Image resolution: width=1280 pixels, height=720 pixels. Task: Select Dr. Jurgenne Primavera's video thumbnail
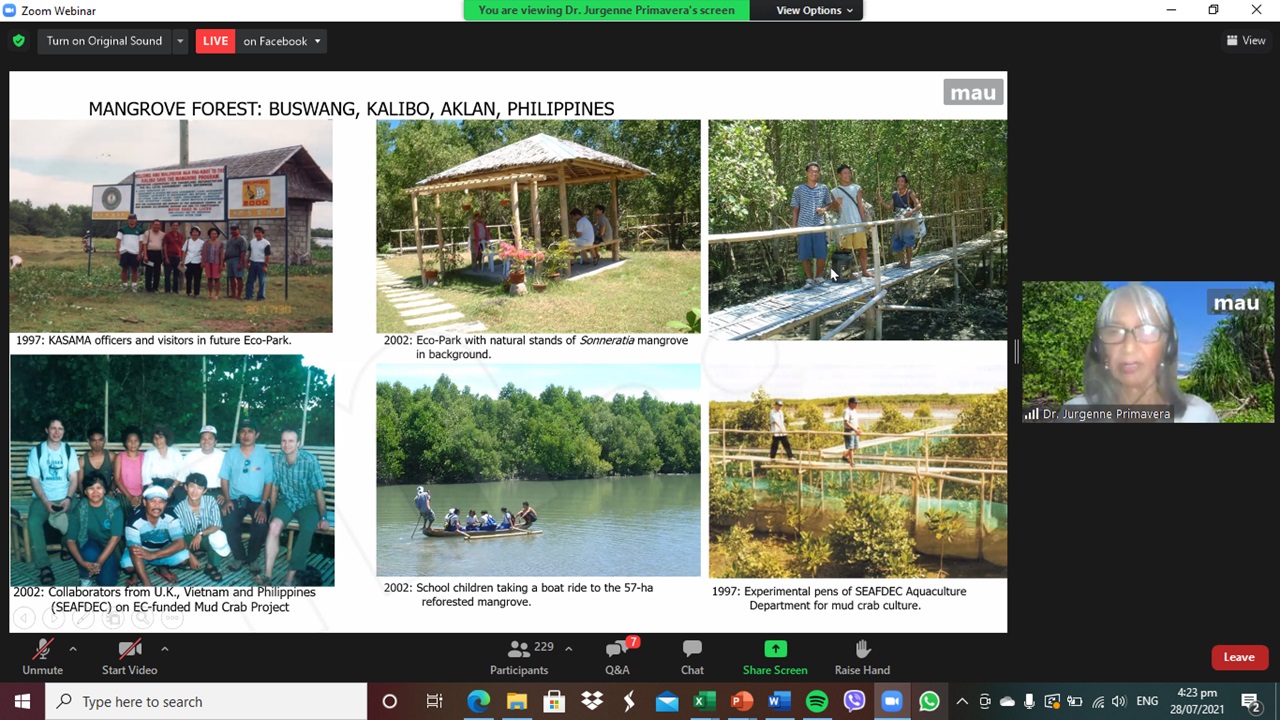coord(1148,352)
